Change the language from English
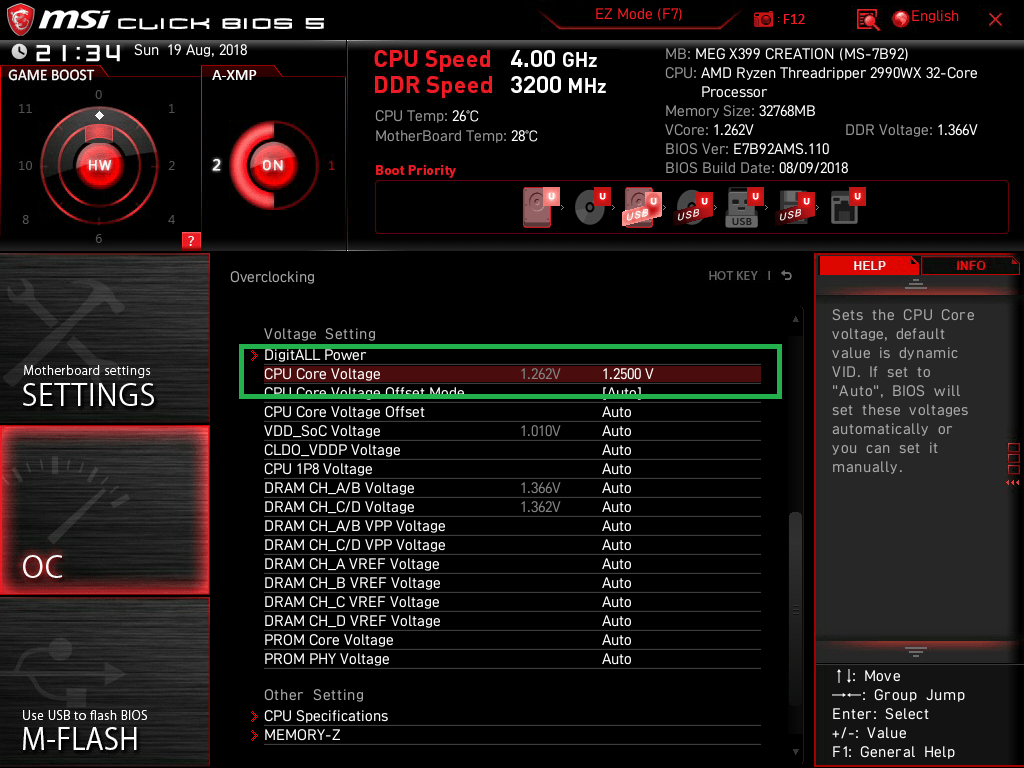 click(x=935, y=16)
